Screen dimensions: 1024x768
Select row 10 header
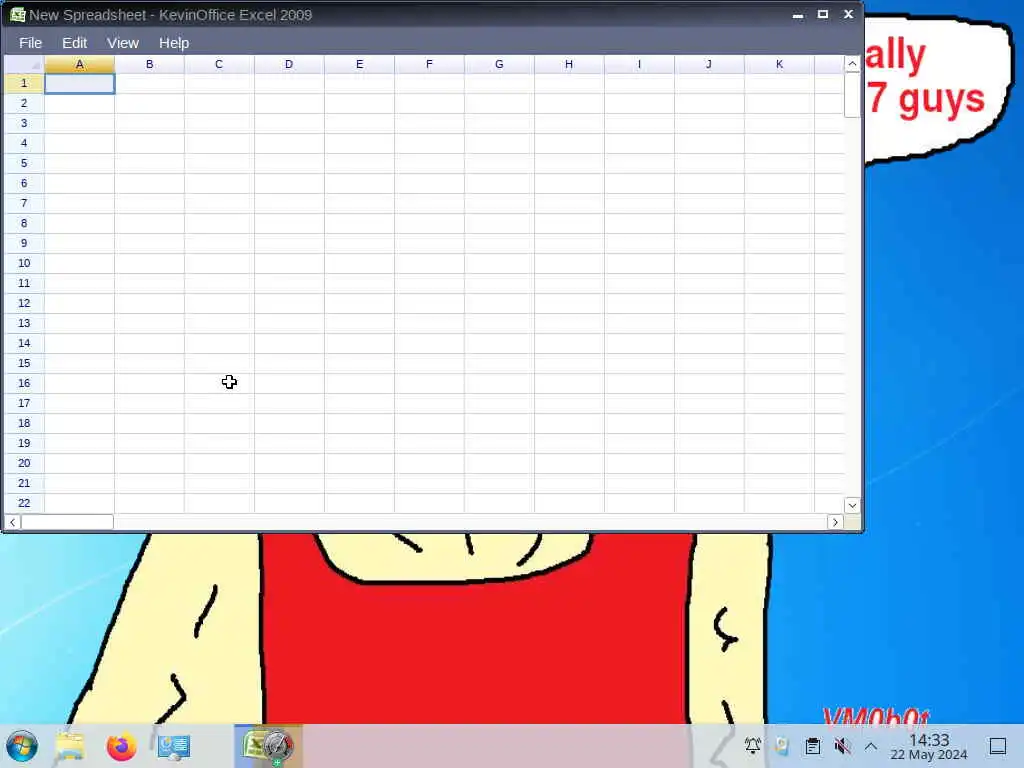[24, 263]
